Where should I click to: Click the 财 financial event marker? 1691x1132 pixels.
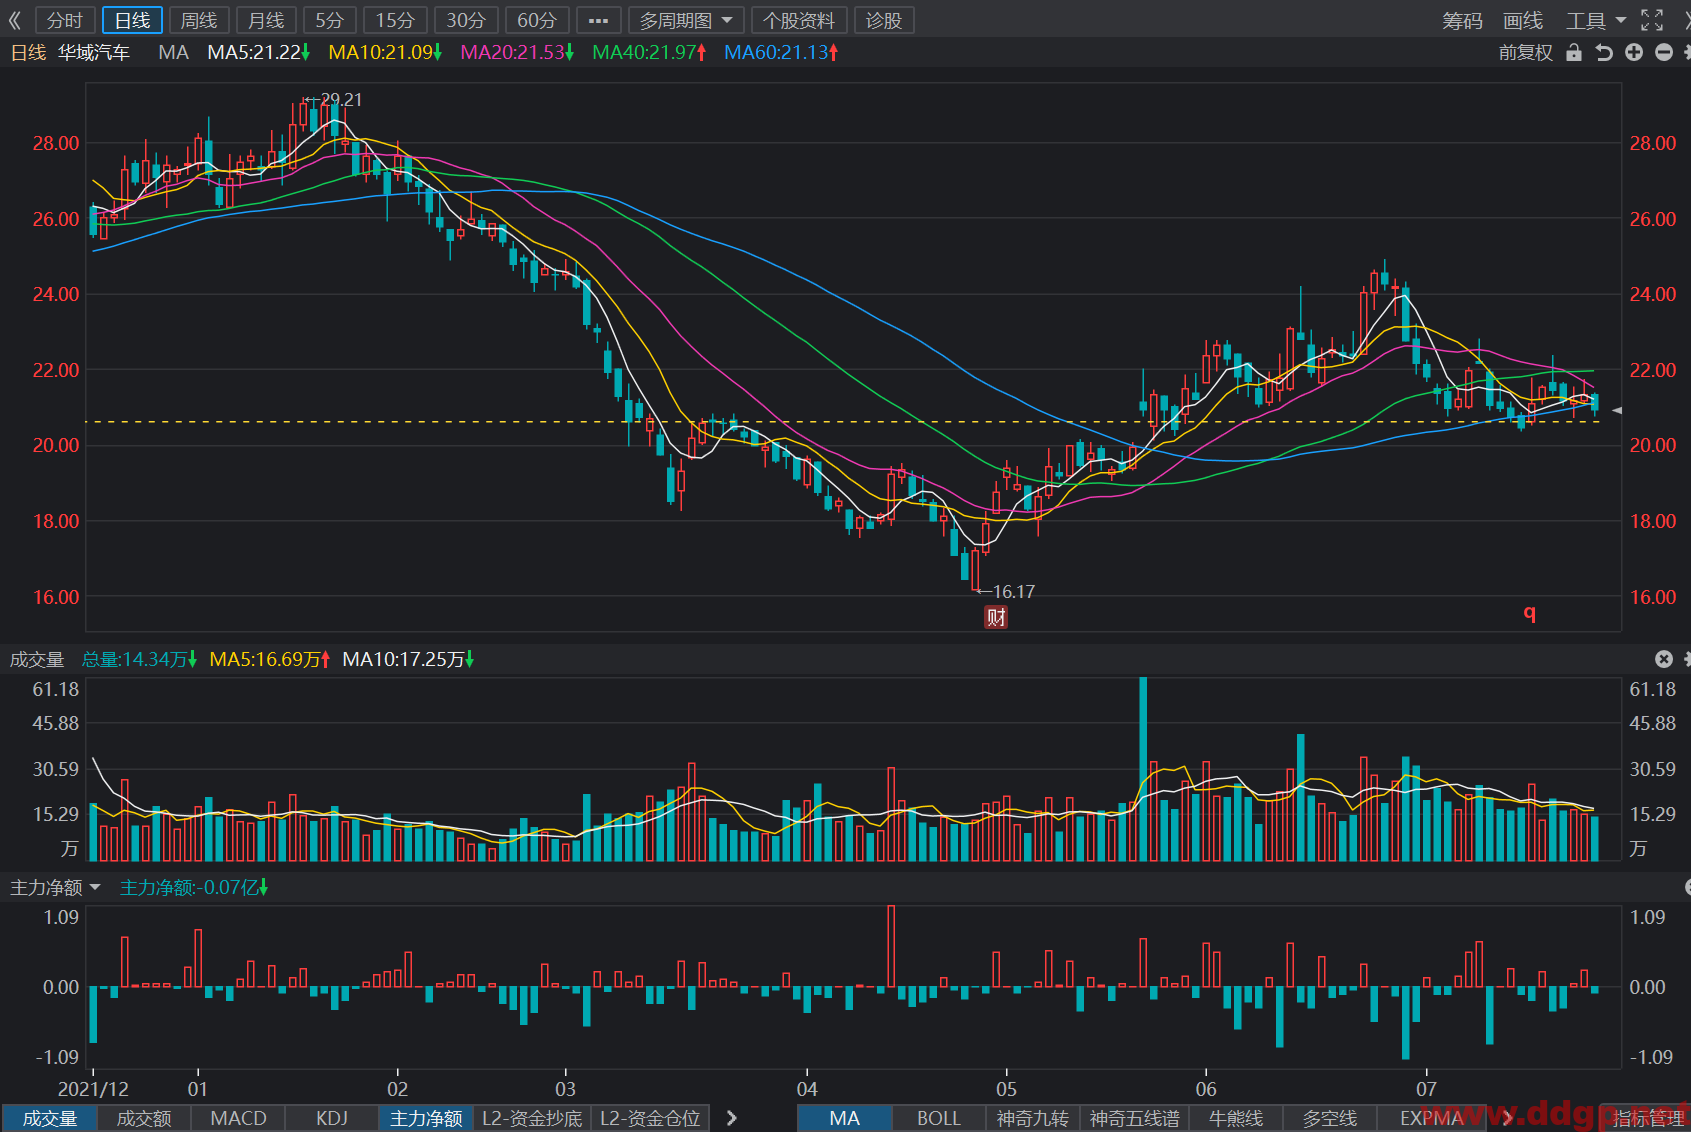(x=996, y=617)
